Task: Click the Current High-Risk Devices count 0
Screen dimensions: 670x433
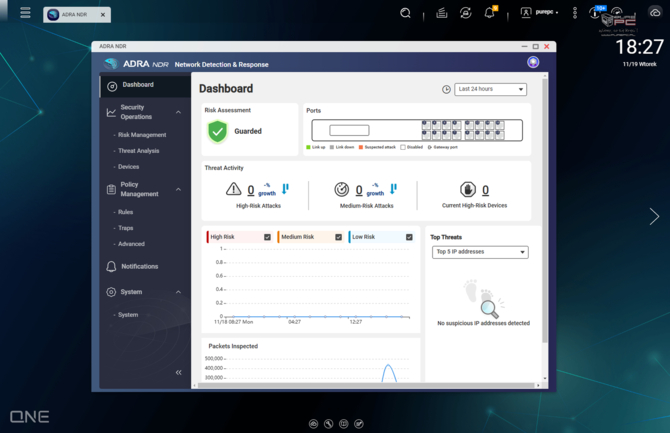Action: (485, 190)
